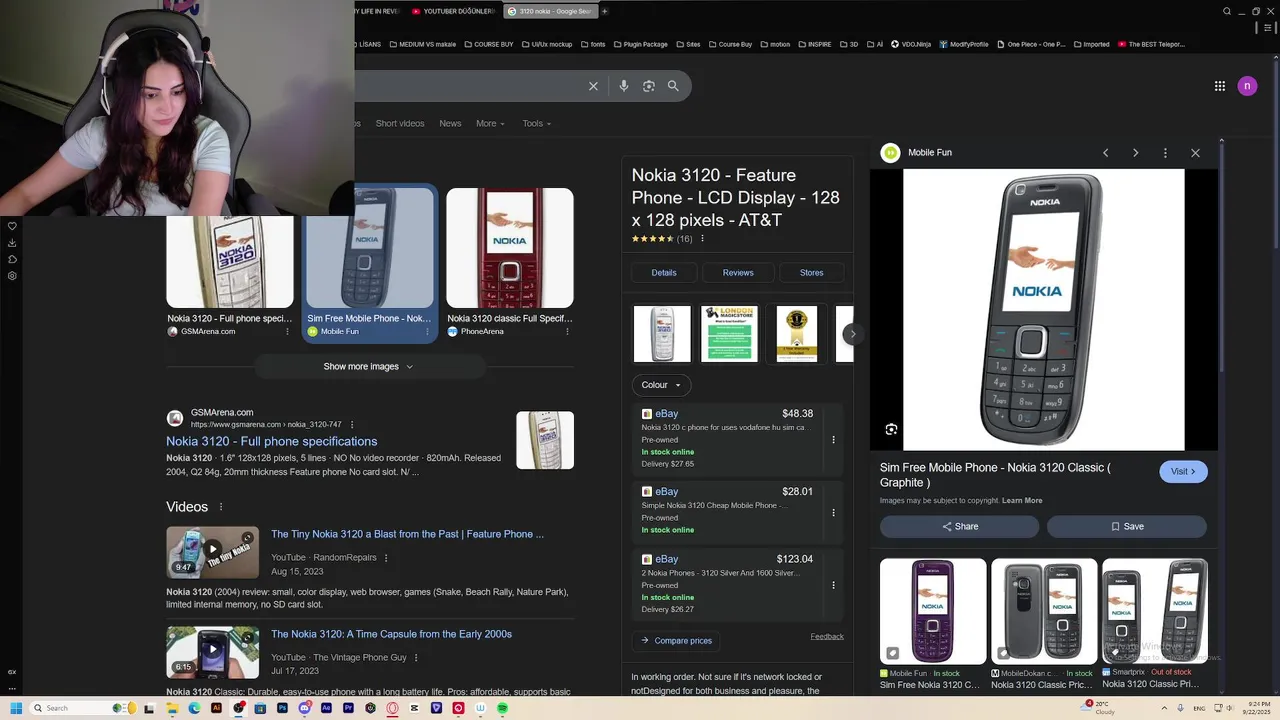Open options for eBay $123.04 listing

[833, 585]
